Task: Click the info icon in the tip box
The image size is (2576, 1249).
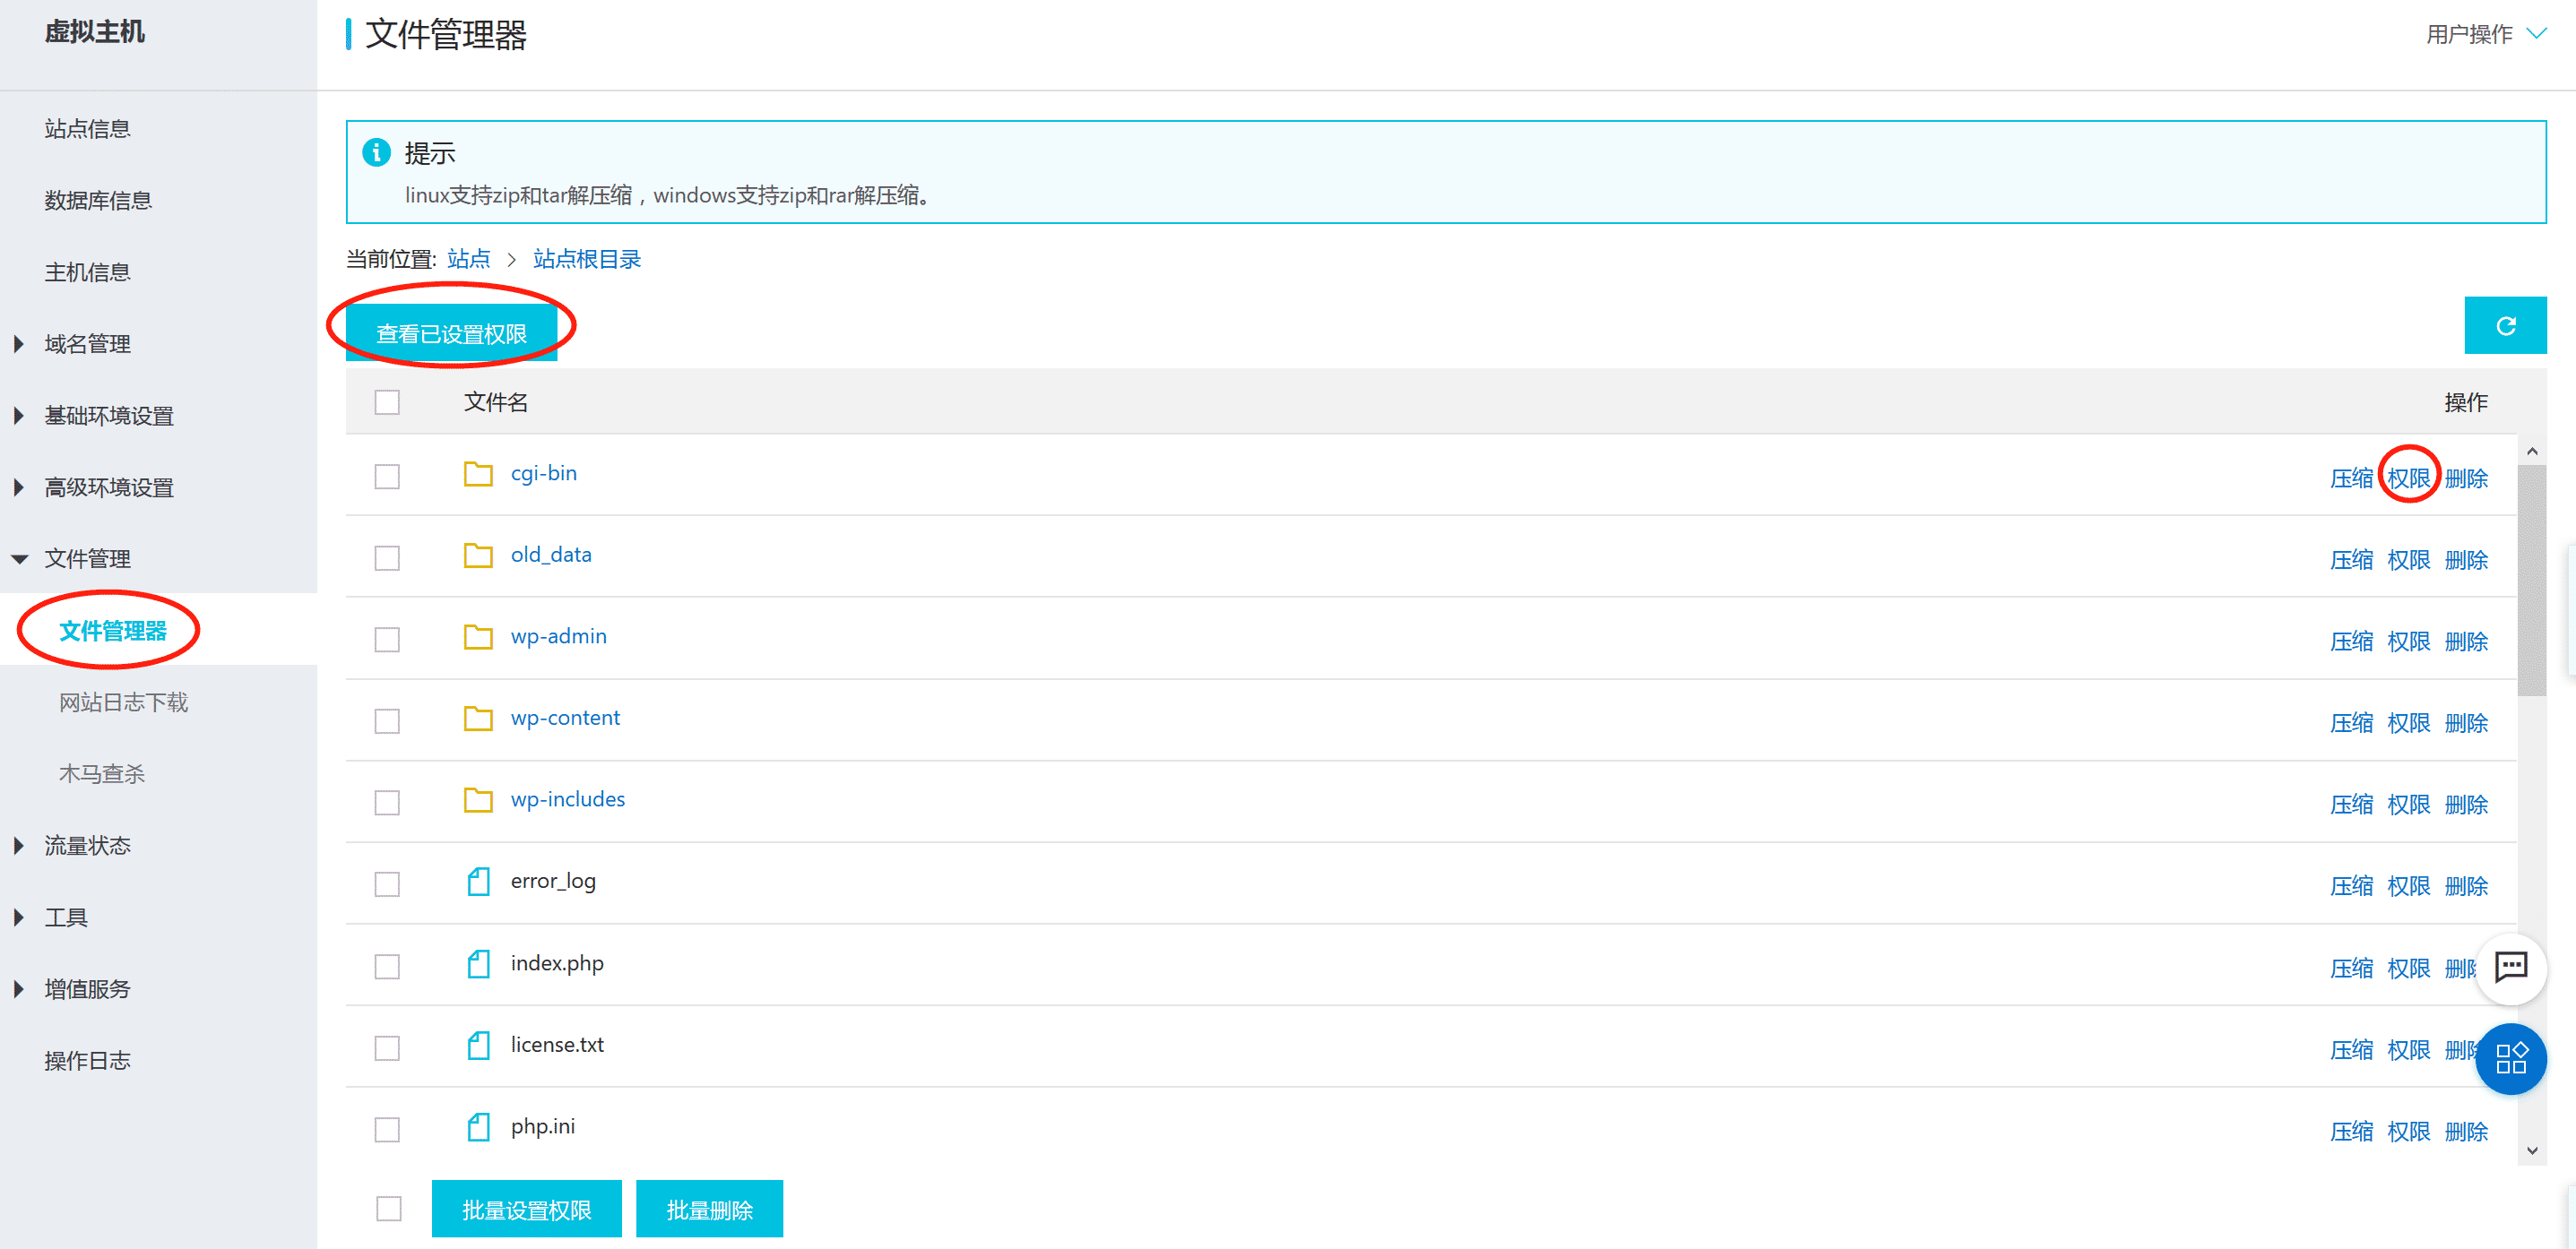Action: click(376, 152)
